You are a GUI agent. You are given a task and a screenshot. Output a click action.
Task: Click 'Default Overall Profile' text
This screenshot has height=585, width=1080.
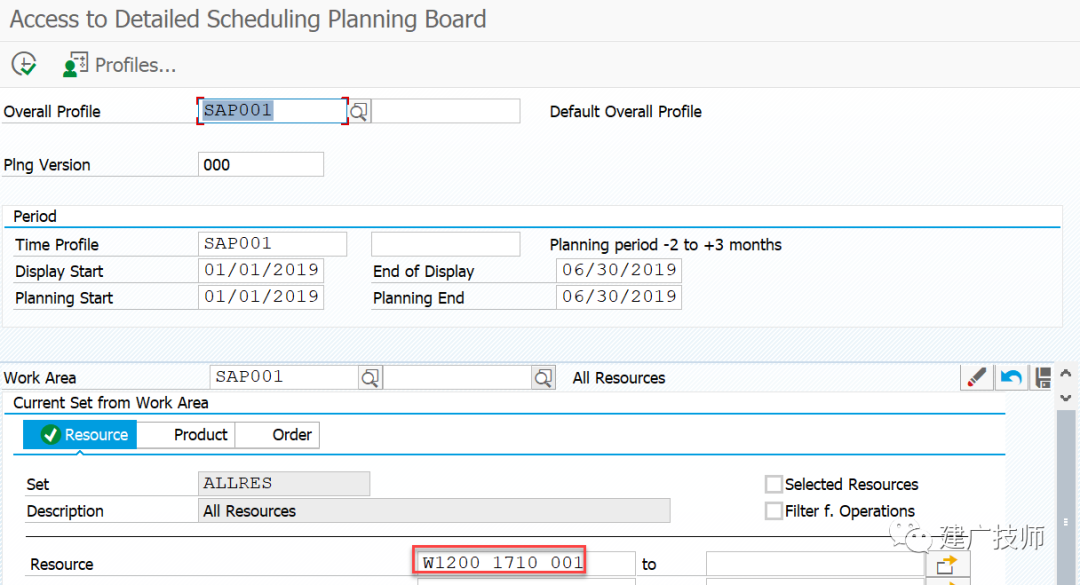click(x=625, y=112)
